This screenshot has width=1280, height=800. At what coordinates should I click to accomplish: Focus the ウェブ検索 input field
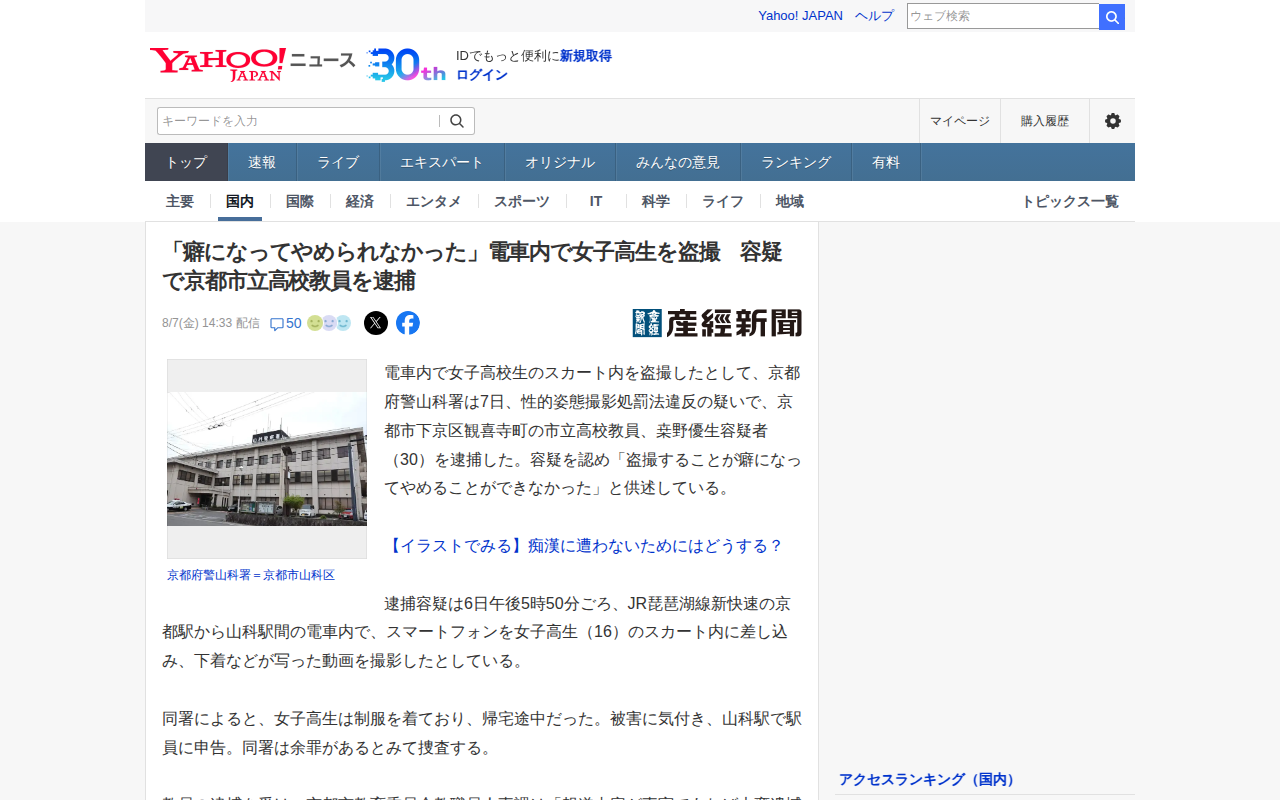(1003, 16)
